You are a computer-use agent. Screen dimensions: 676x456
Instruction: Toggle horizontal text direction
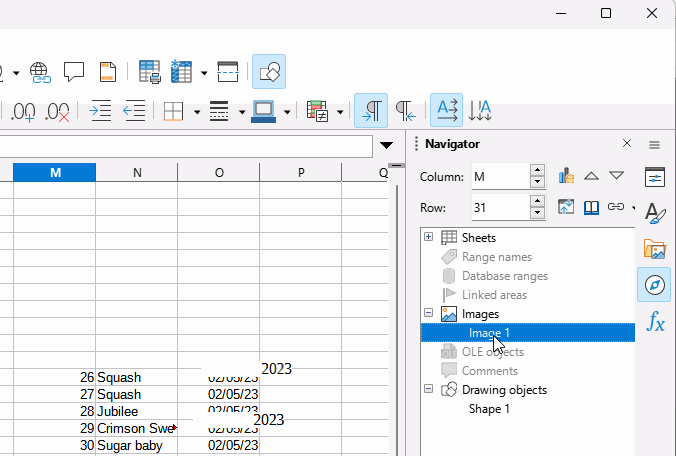pyautogui.click(x=447, y=110)
